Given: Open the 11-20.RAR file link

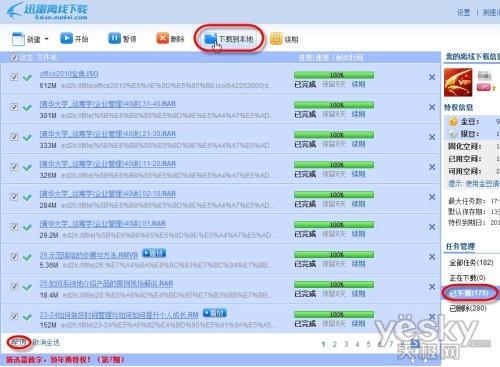Looking at the screenshot, I should [x=108, y=164].
